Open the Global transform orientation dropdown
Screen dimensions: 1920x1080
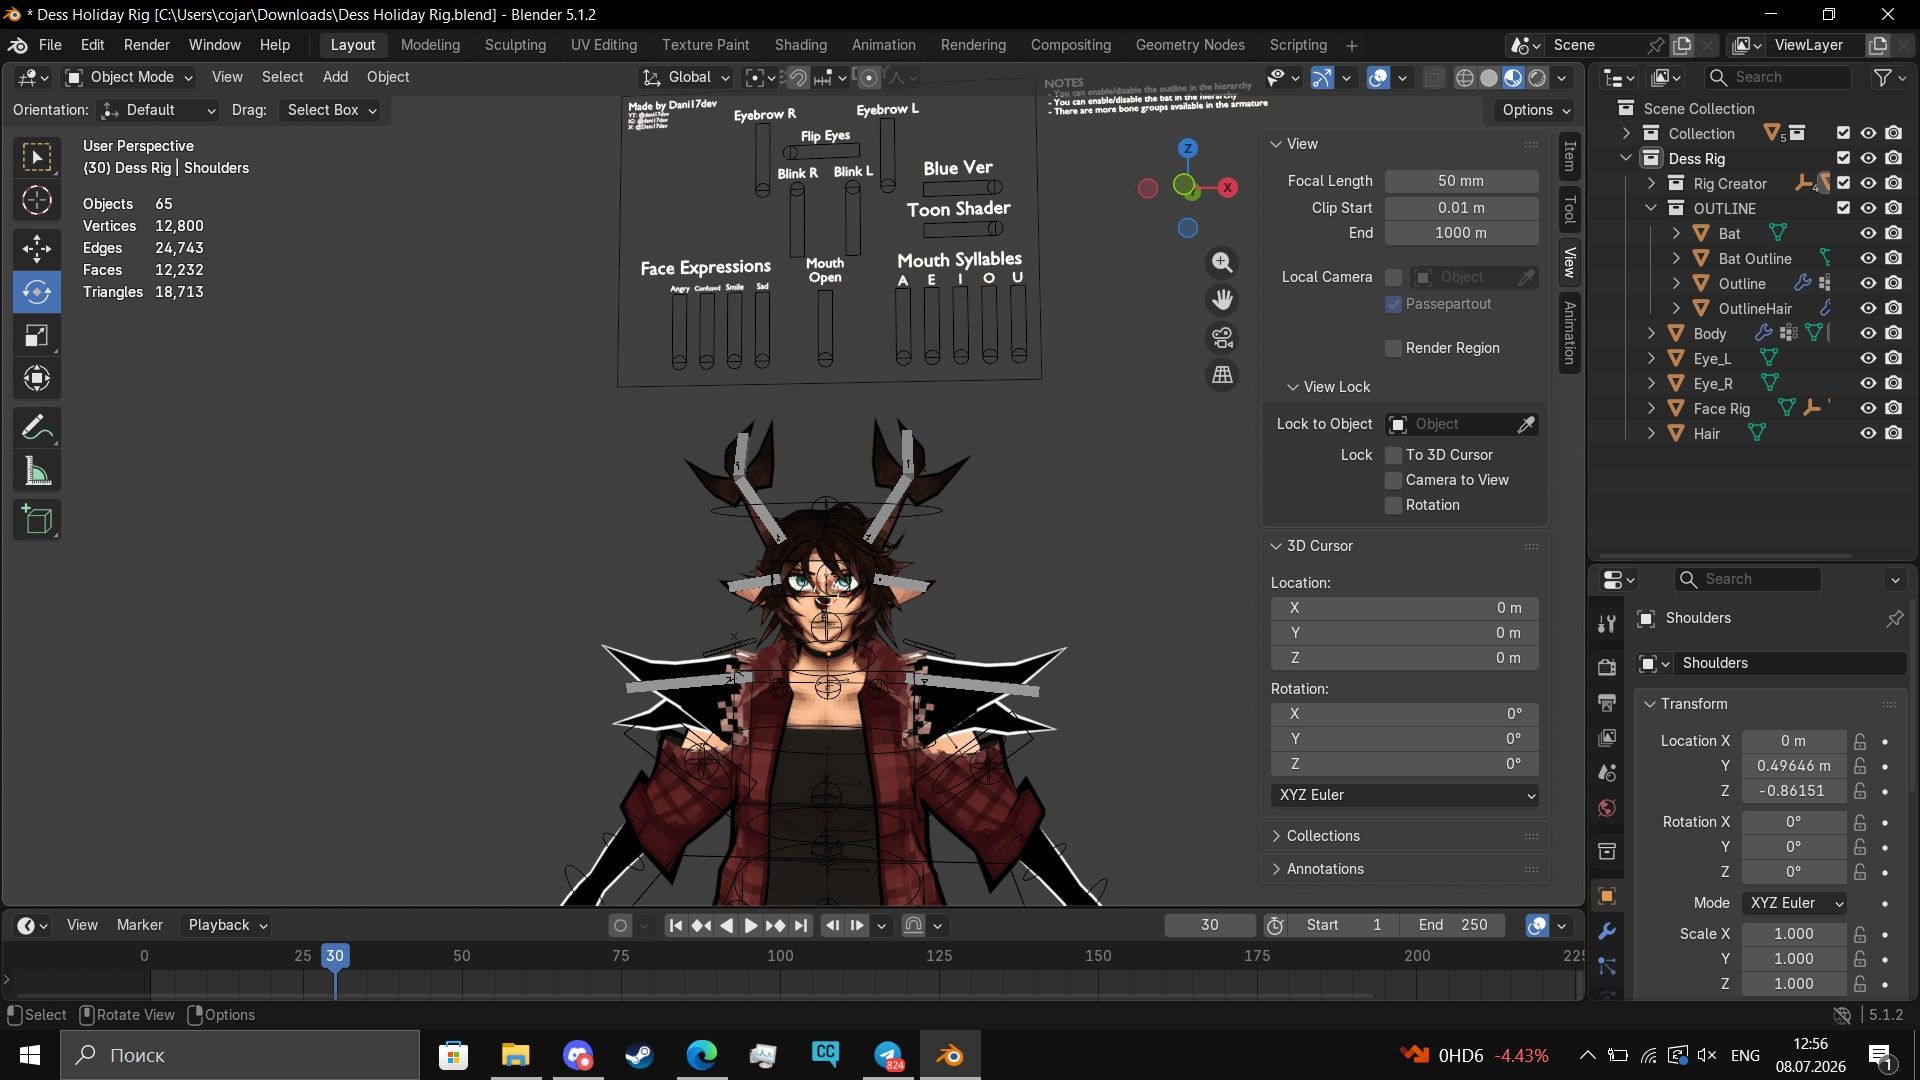[686, 77]
